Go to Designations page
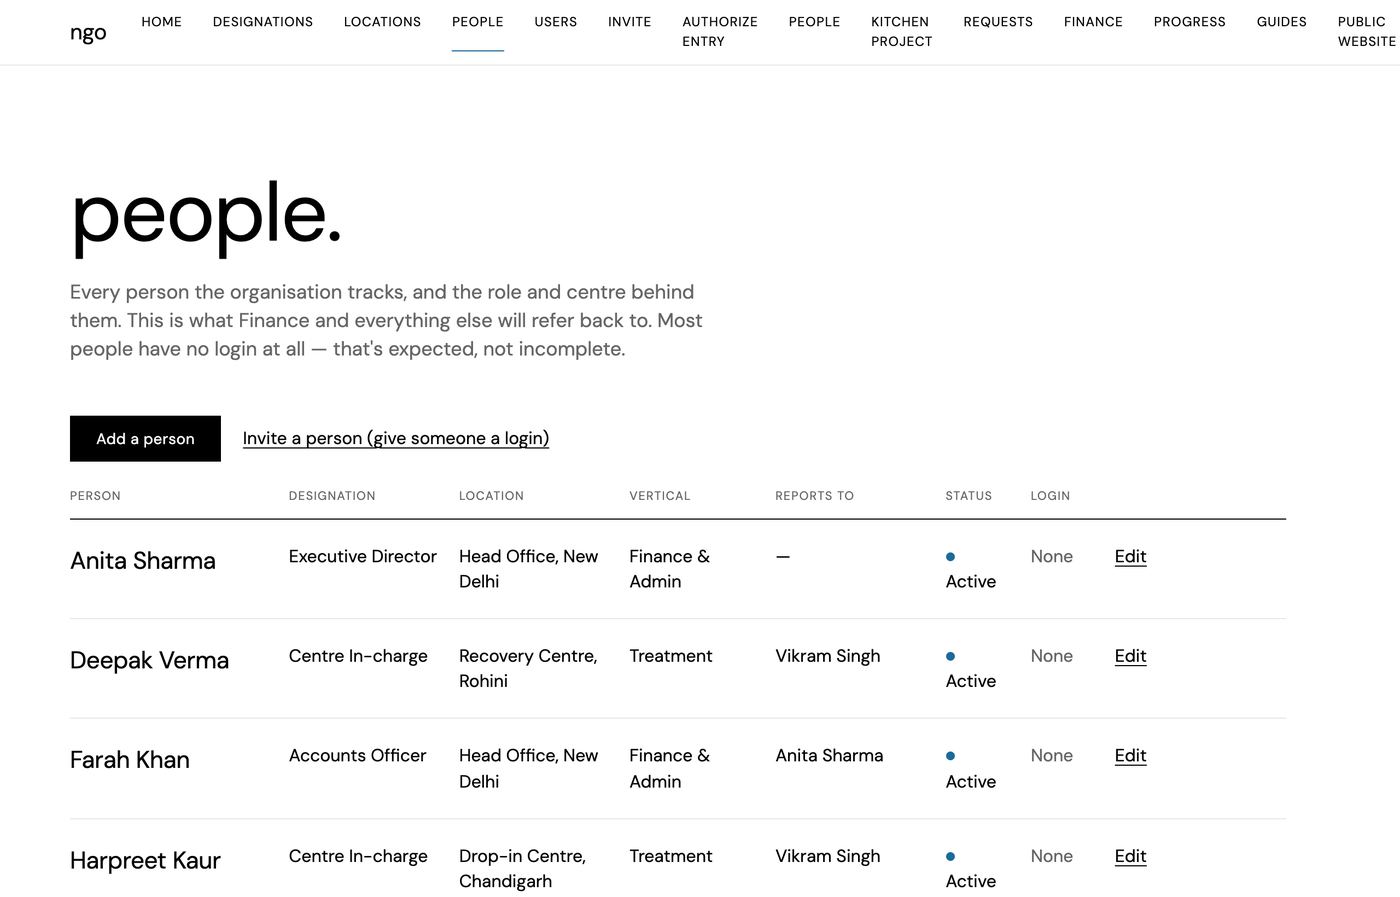This screenshot has width=1400, height=897. click(263, 22)
